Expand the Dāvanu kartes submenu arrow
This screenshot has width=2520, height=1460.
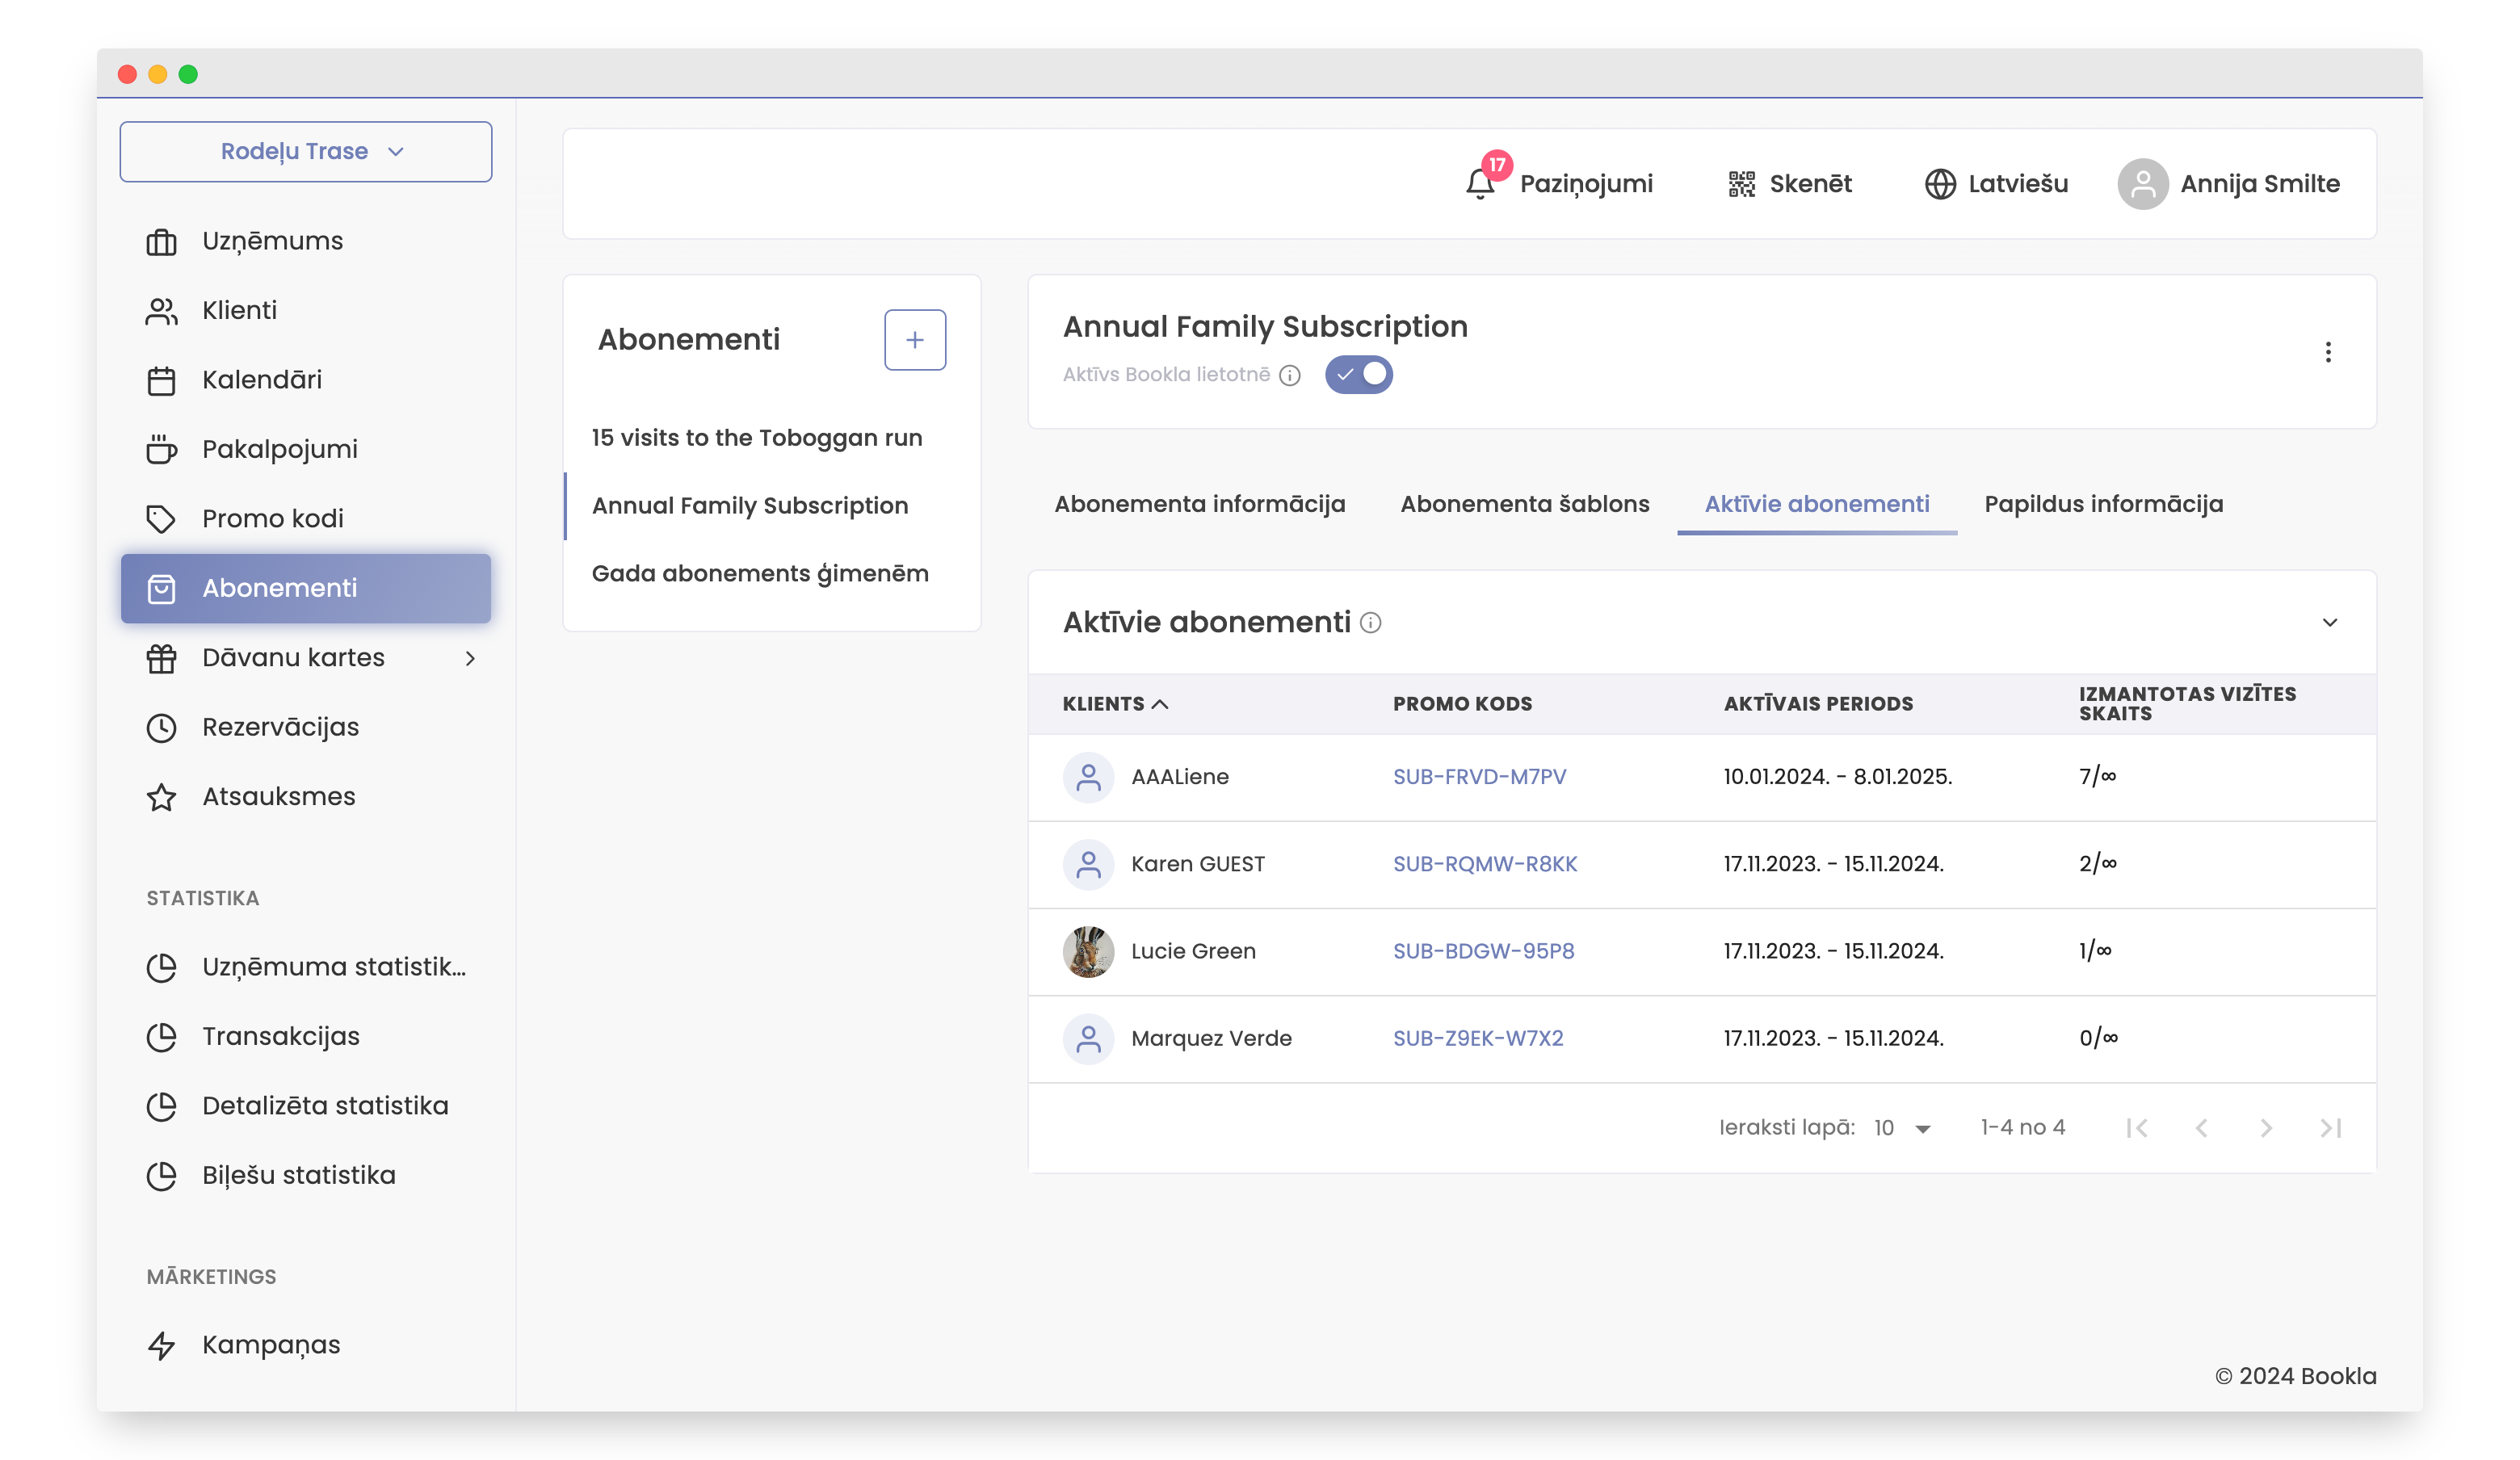(x=470, y=658)
